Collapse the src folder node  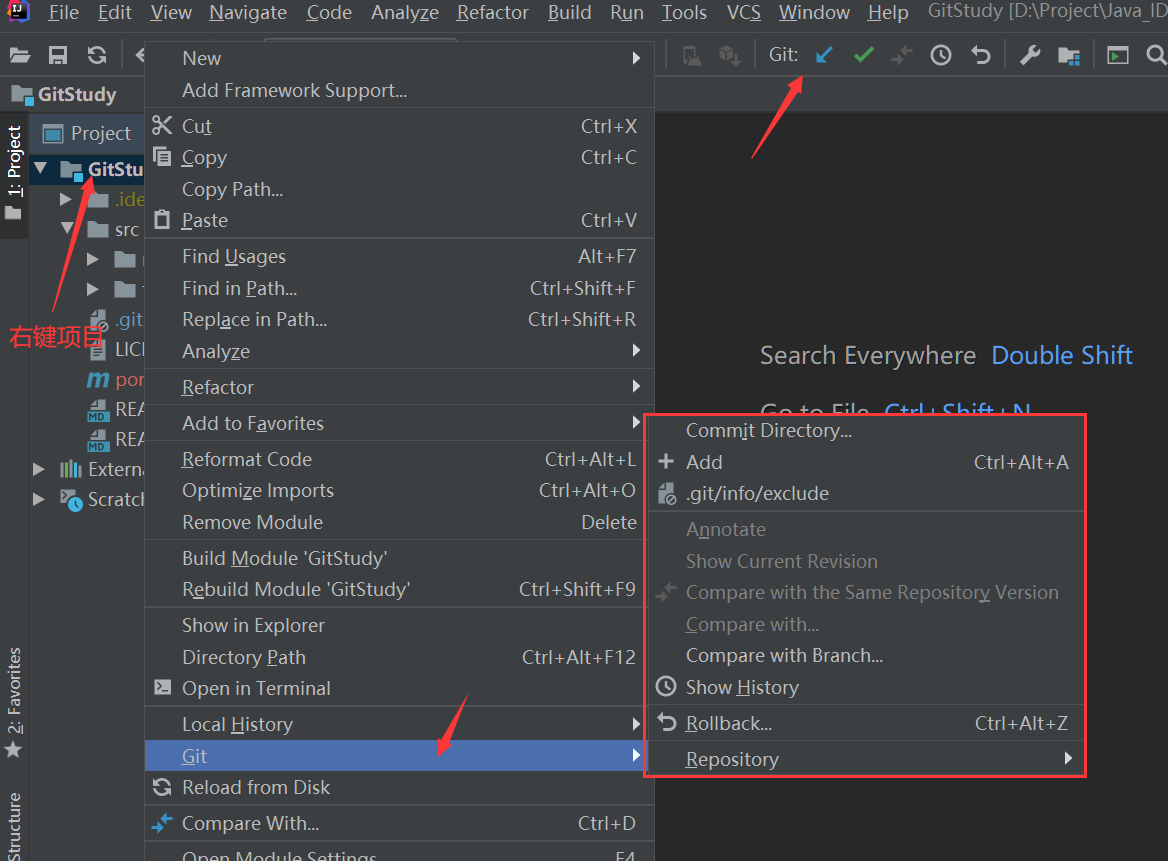click(67, 228)
